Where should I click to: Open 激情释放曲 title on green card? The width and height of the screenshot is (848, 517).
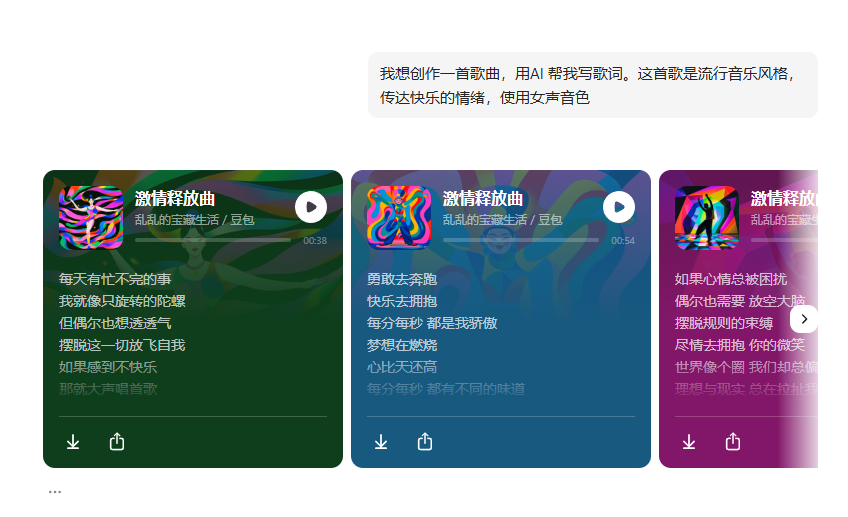click(x=175, y=198)
